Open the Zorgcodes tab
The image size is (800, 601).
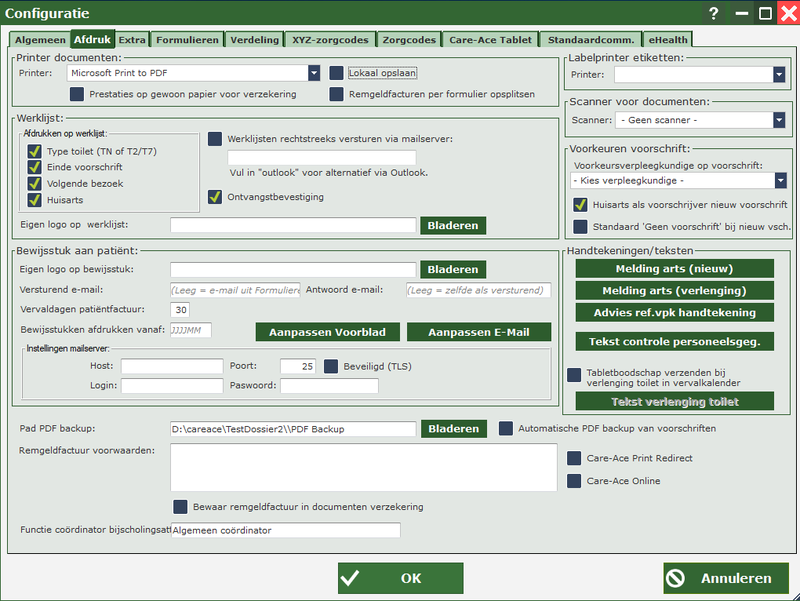tap(409, 40)
